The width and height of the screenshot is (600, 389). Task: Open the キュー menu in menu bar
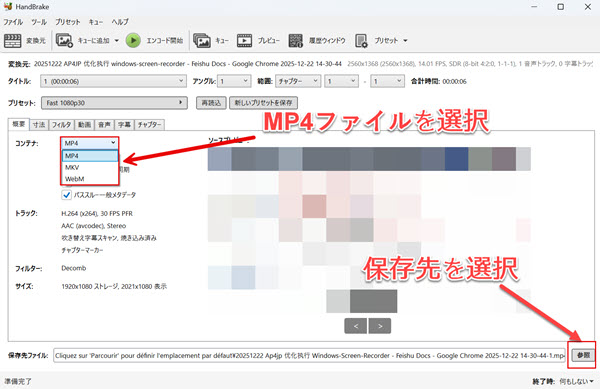point(96,22)
